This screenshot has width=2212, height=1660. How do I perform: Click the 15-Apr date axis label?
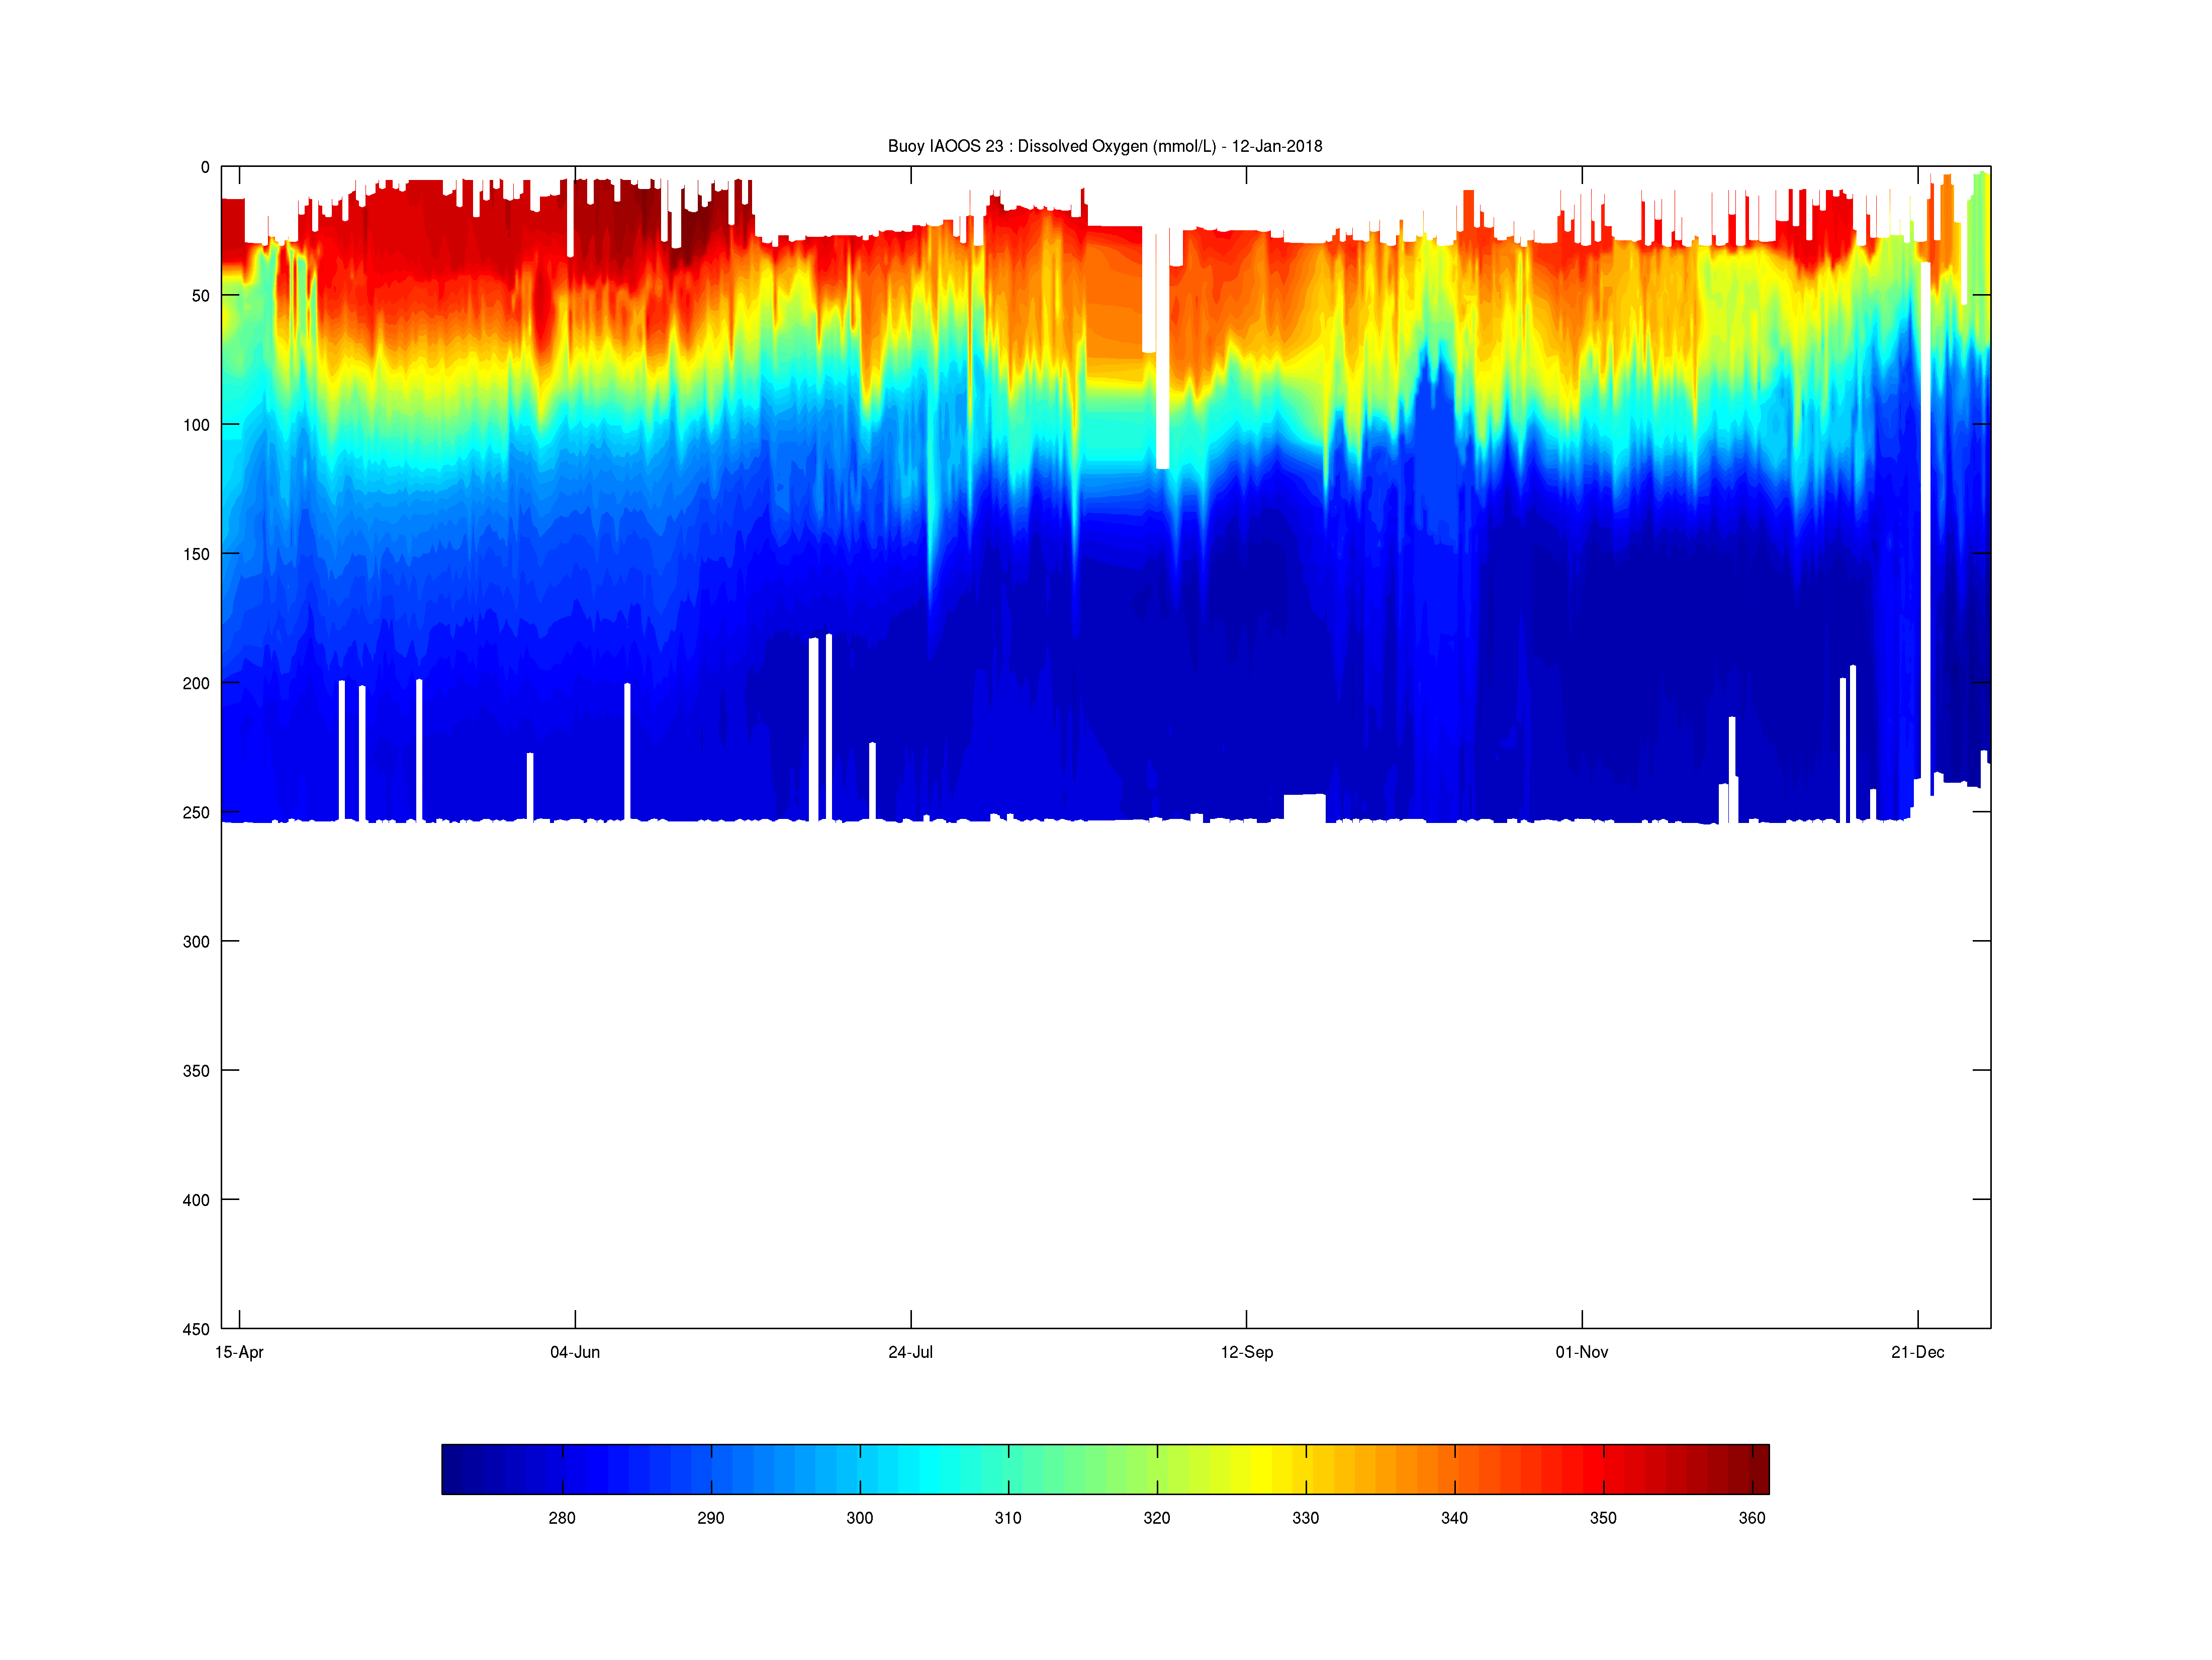(239, 1352)
